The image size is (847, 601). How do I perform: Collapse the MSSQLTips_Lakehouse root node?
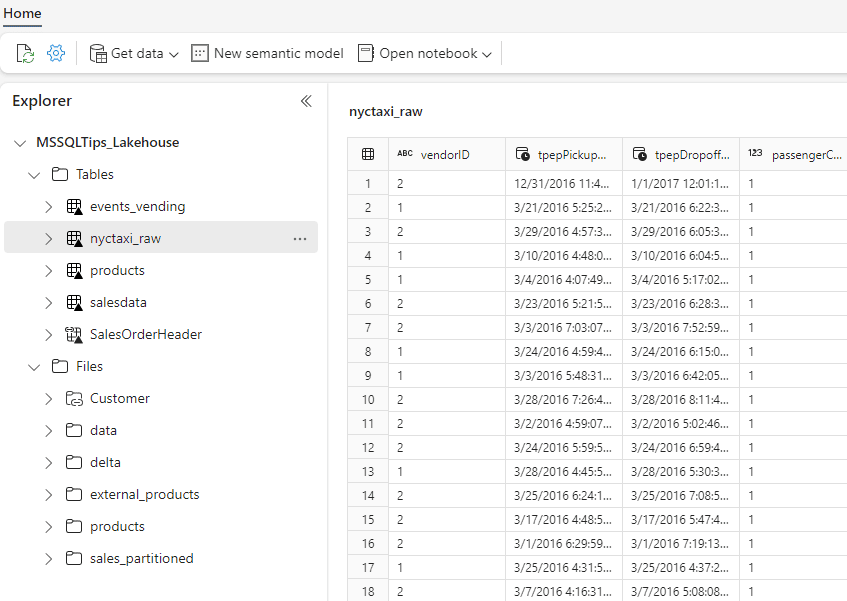click(x=20, y=143)
